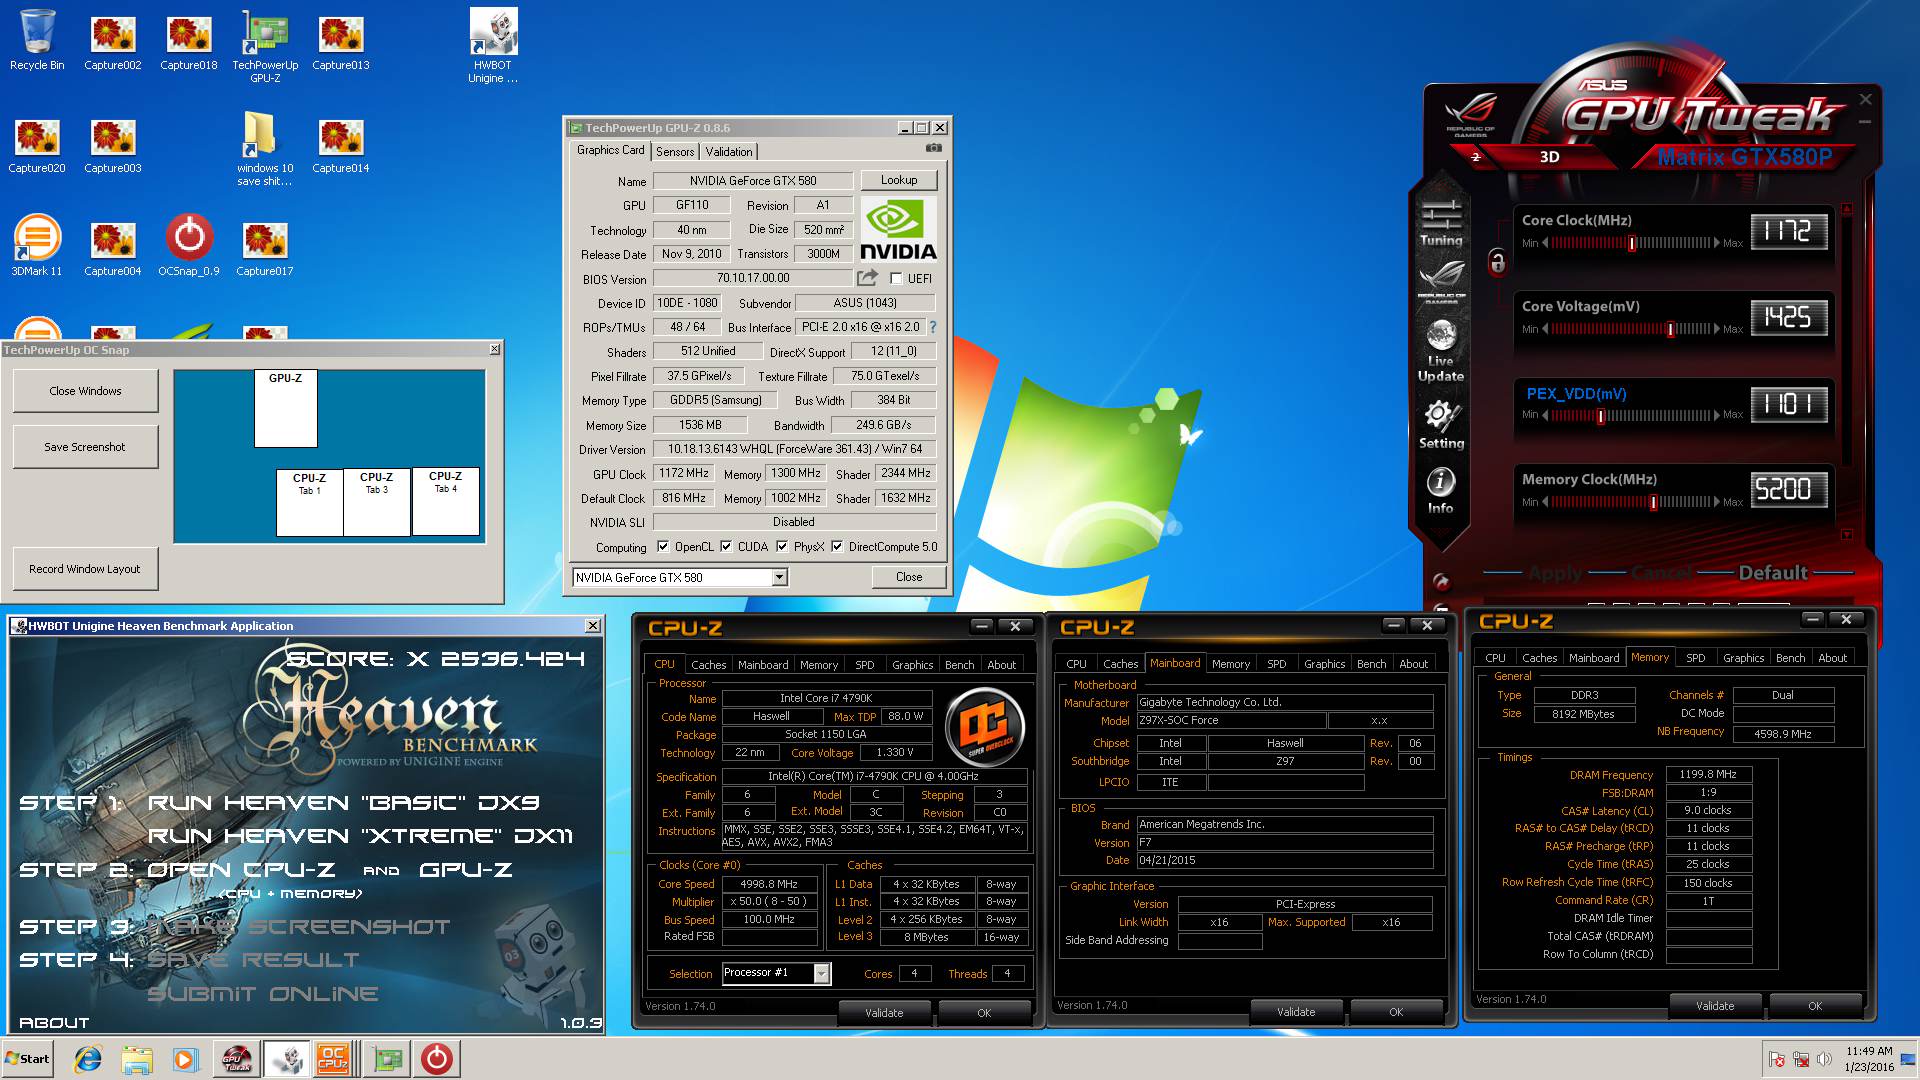Open Windows Explorer from the taskbar
Viewport: 1920px width, 1080px height.
click(x=137, y=1059)
